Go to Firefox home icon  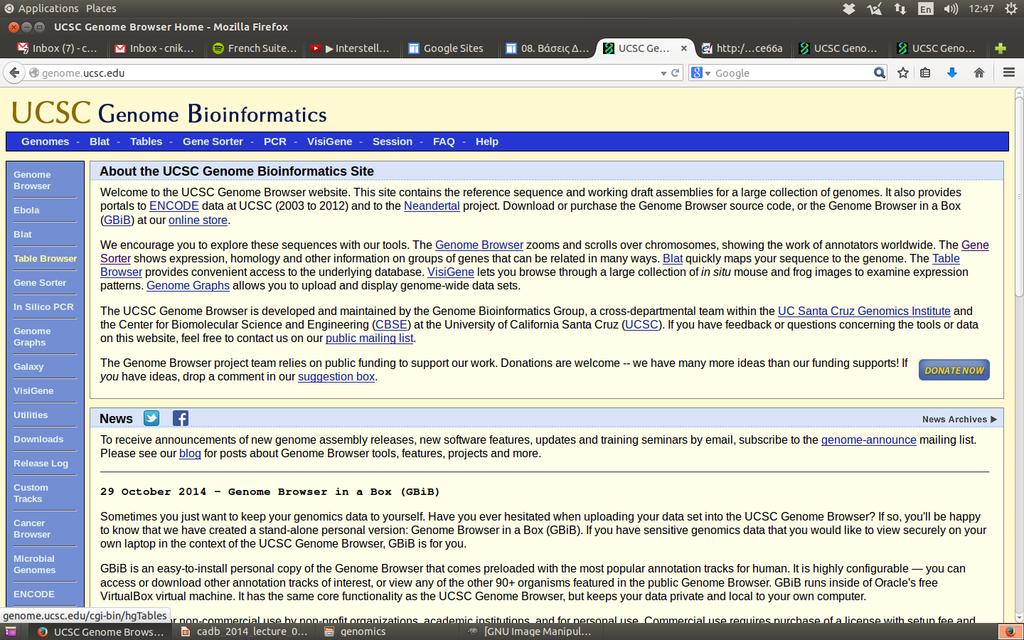click(x=979, y=73)
